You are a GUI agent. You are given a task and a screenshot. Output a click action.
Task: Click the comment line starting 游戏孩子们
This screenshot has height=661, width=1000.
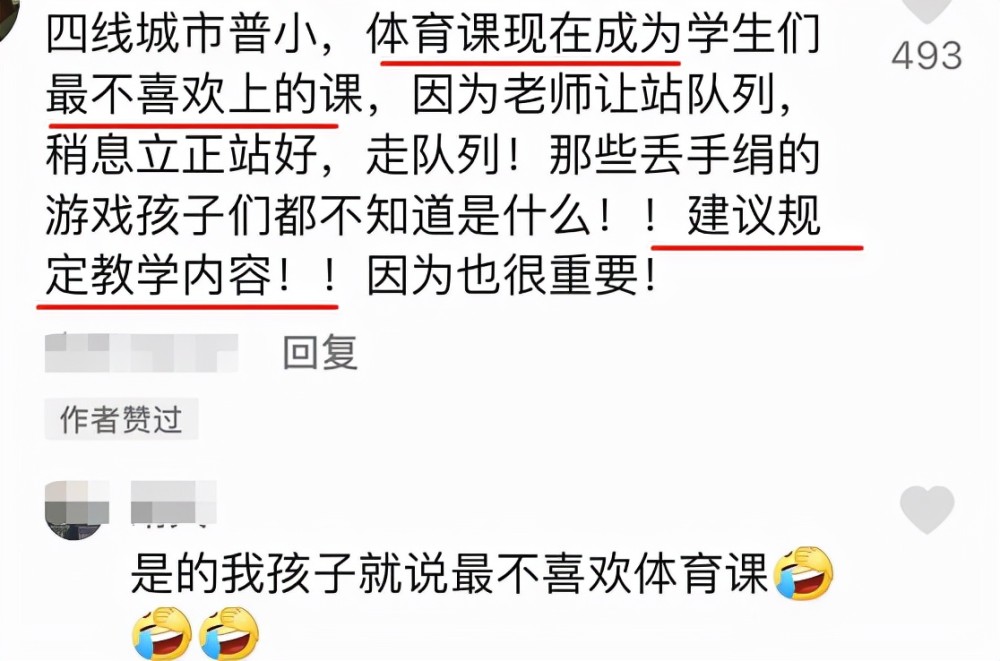click(432, 216)
